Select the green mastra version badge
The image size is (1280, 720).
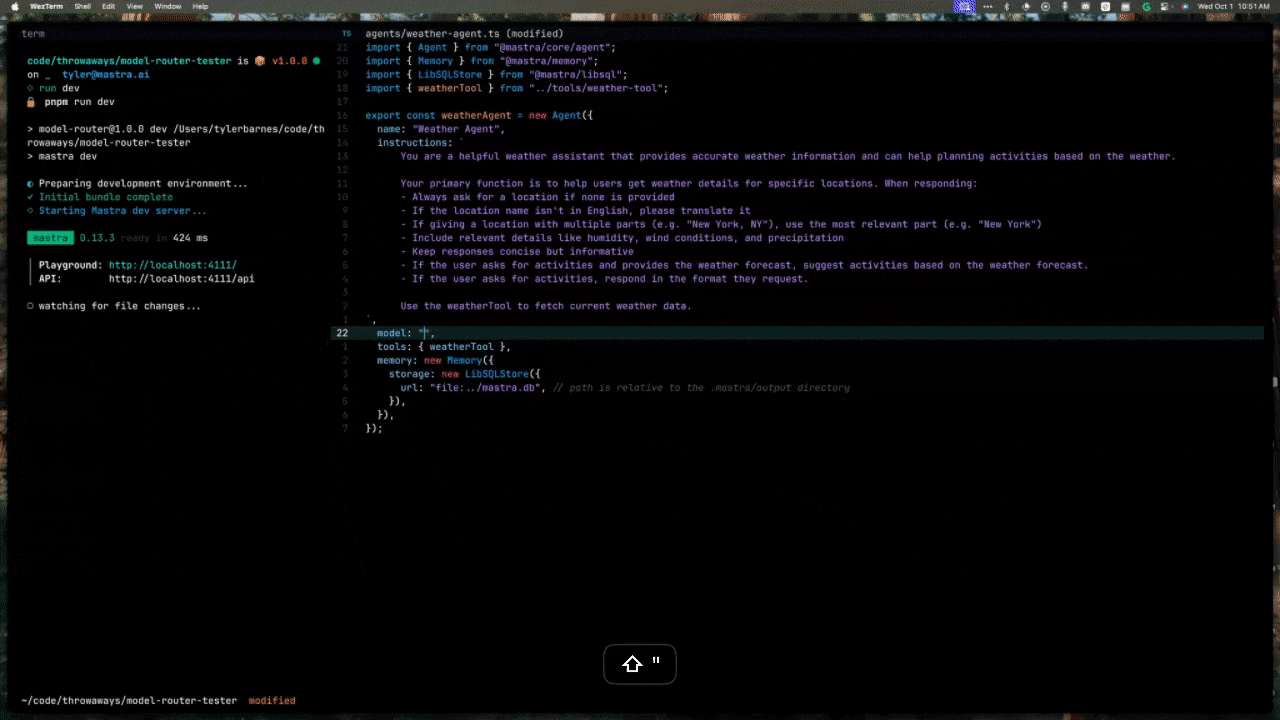pyautogui.click(x=50, y=237)
